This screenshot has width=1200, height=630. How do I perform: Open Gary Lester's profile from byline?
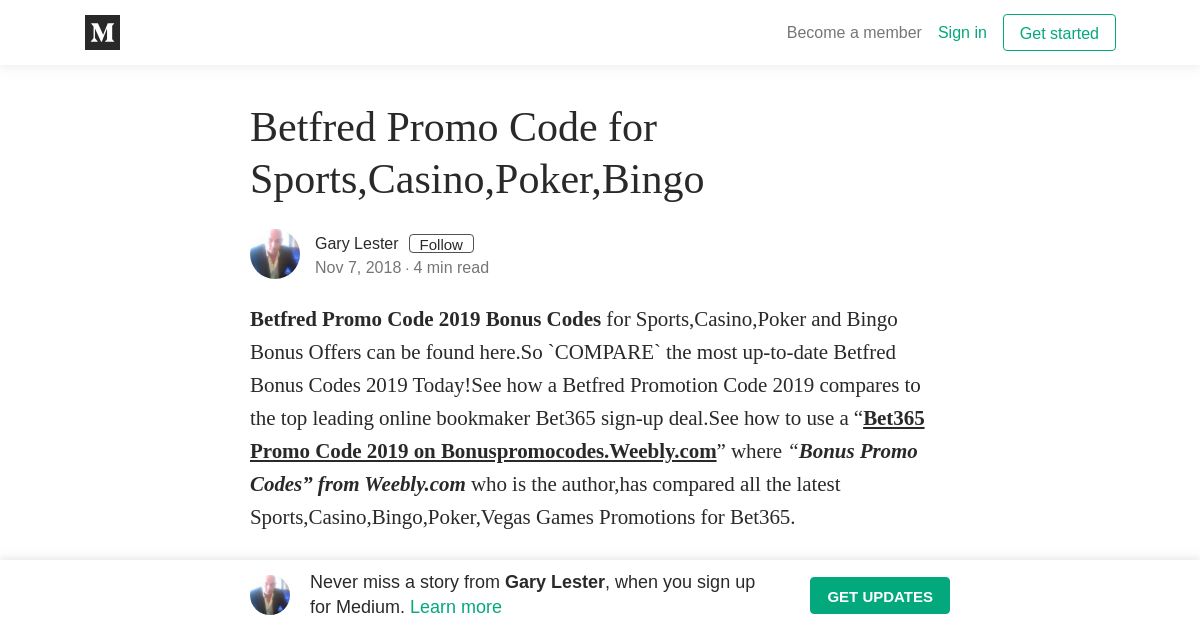coord(356,244)
